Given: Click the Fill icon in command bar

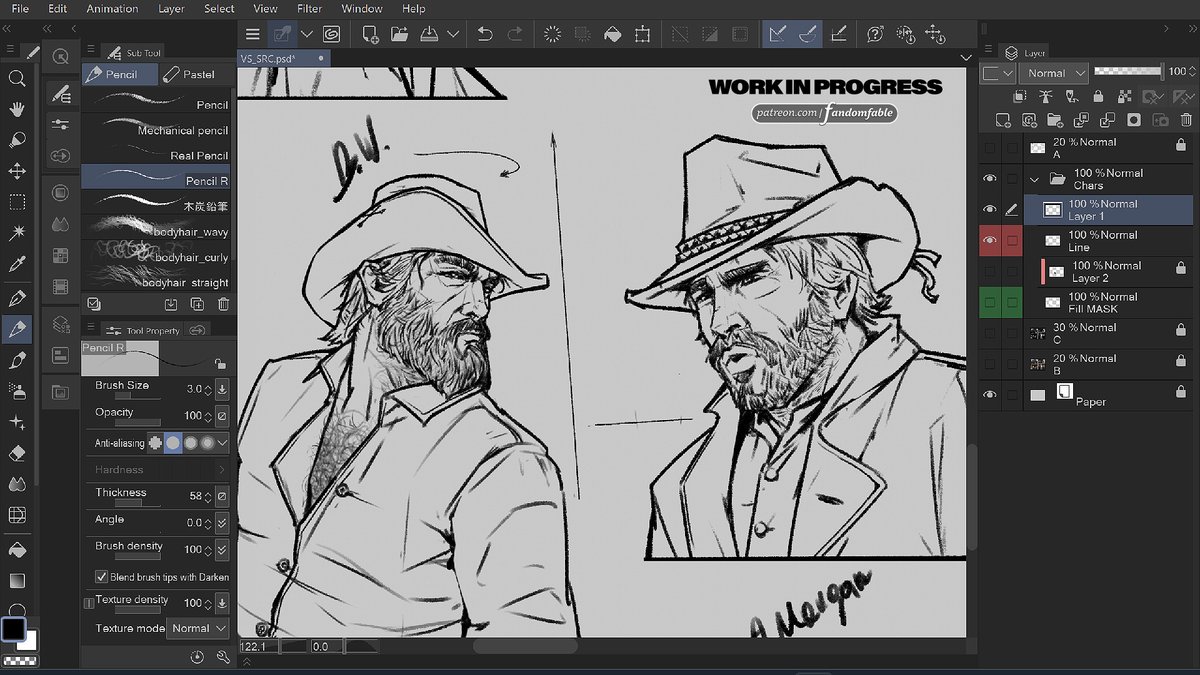Looking at the screenshot, I should (613, 34).
